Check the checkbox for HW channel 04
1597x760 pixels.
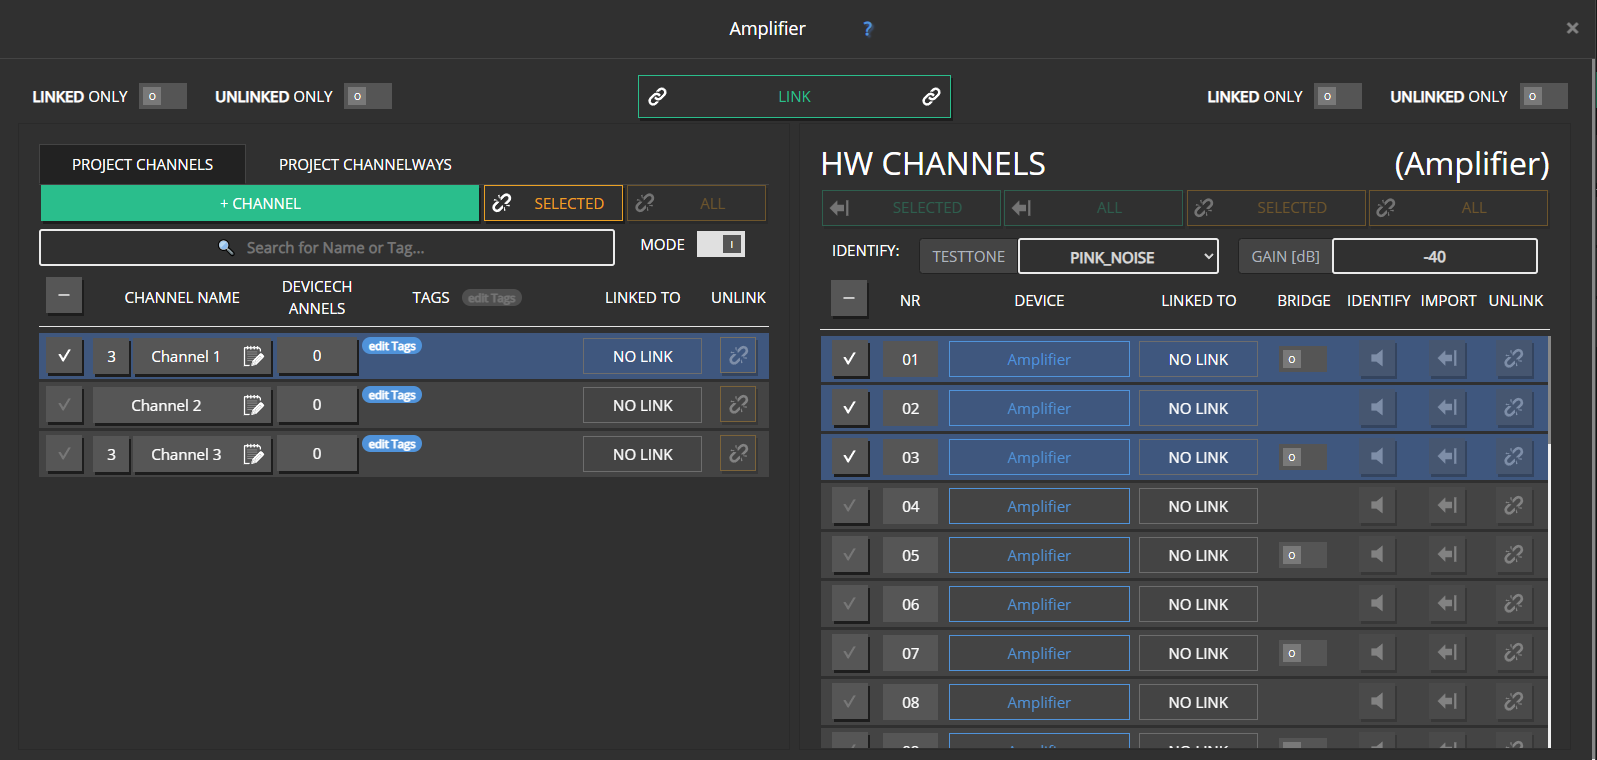pyautogui.click(x=849, y=506)
